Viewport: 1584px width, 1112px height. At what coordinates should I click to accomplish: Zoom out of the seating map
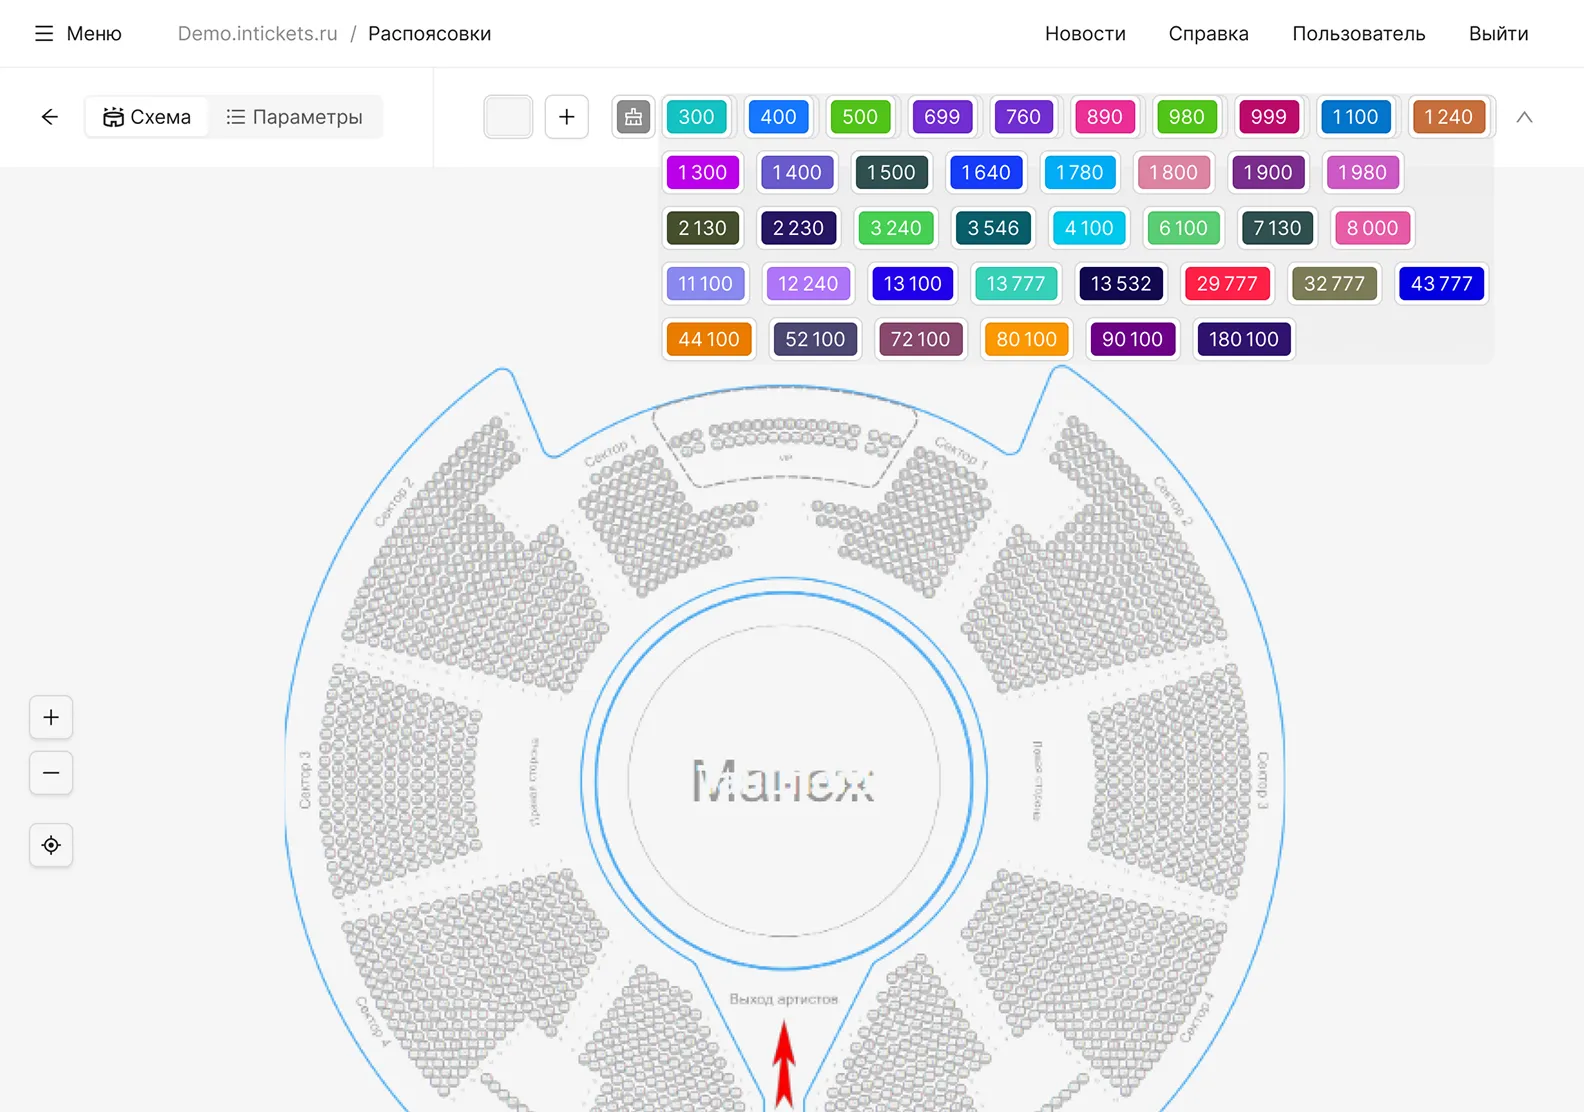51,773
